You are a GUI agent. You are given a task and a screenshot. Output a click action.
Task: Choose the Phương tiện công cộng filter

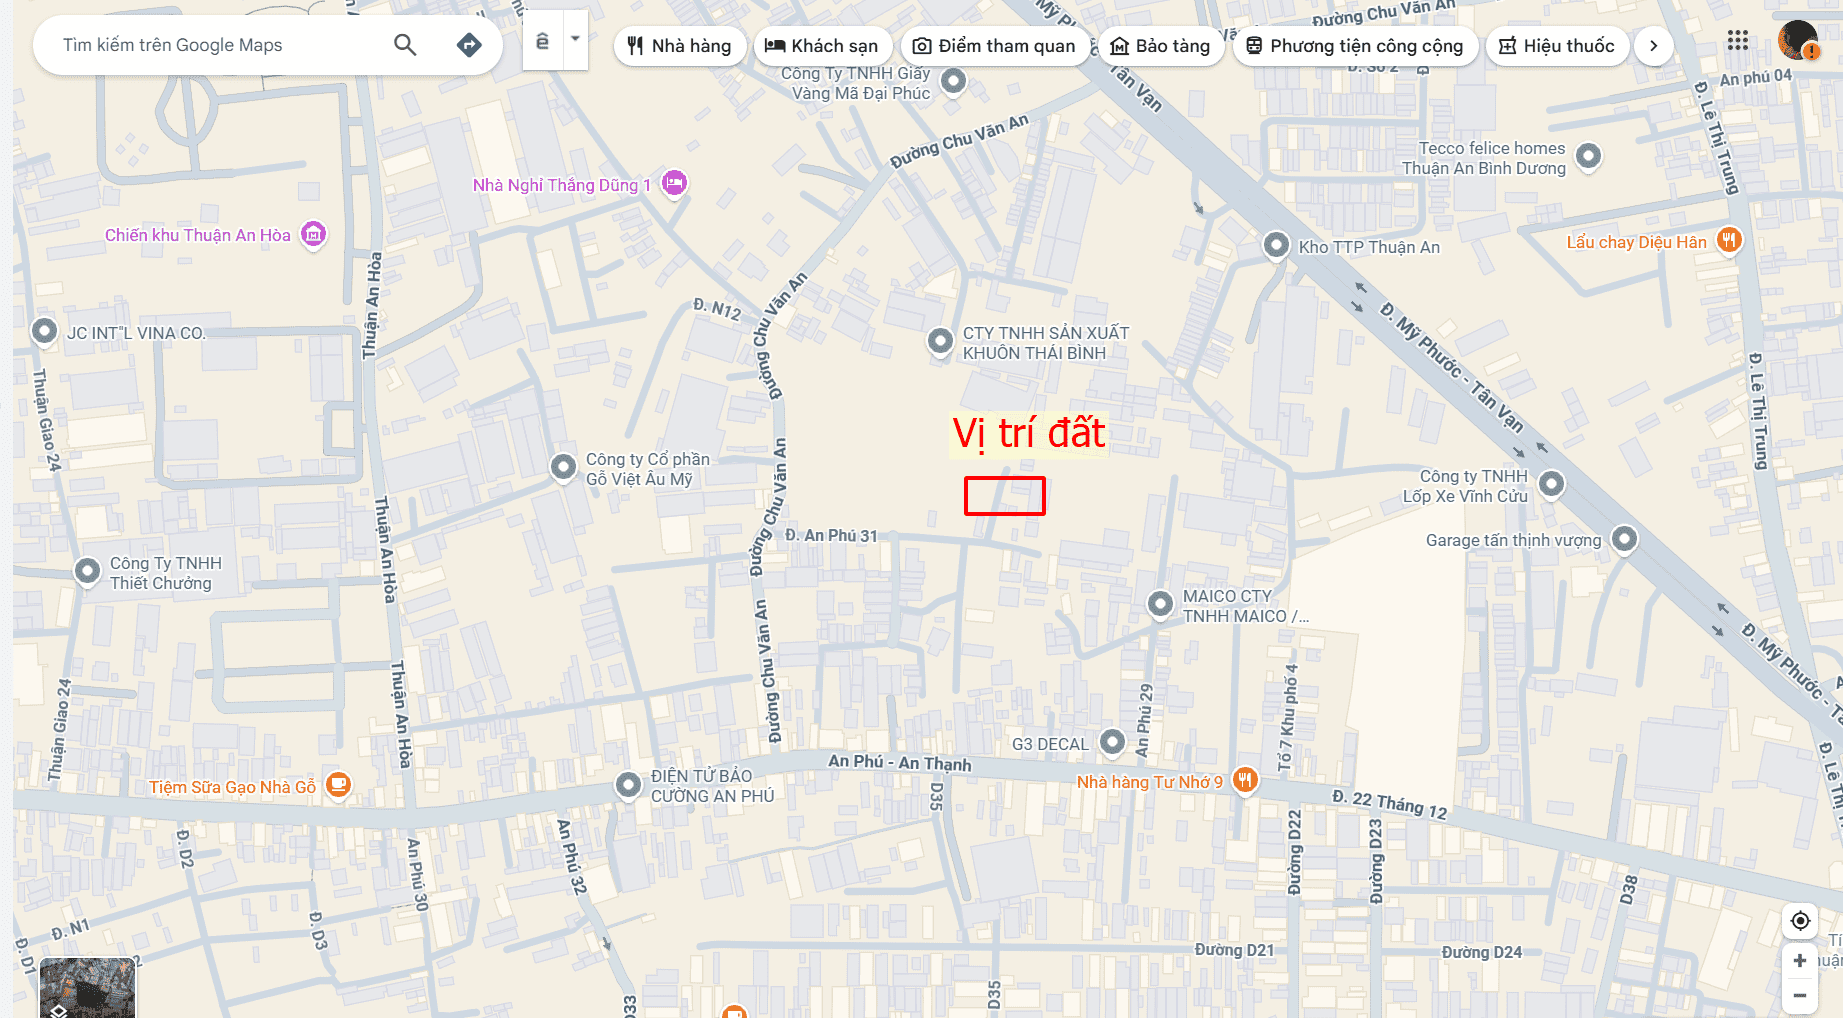1355,46
